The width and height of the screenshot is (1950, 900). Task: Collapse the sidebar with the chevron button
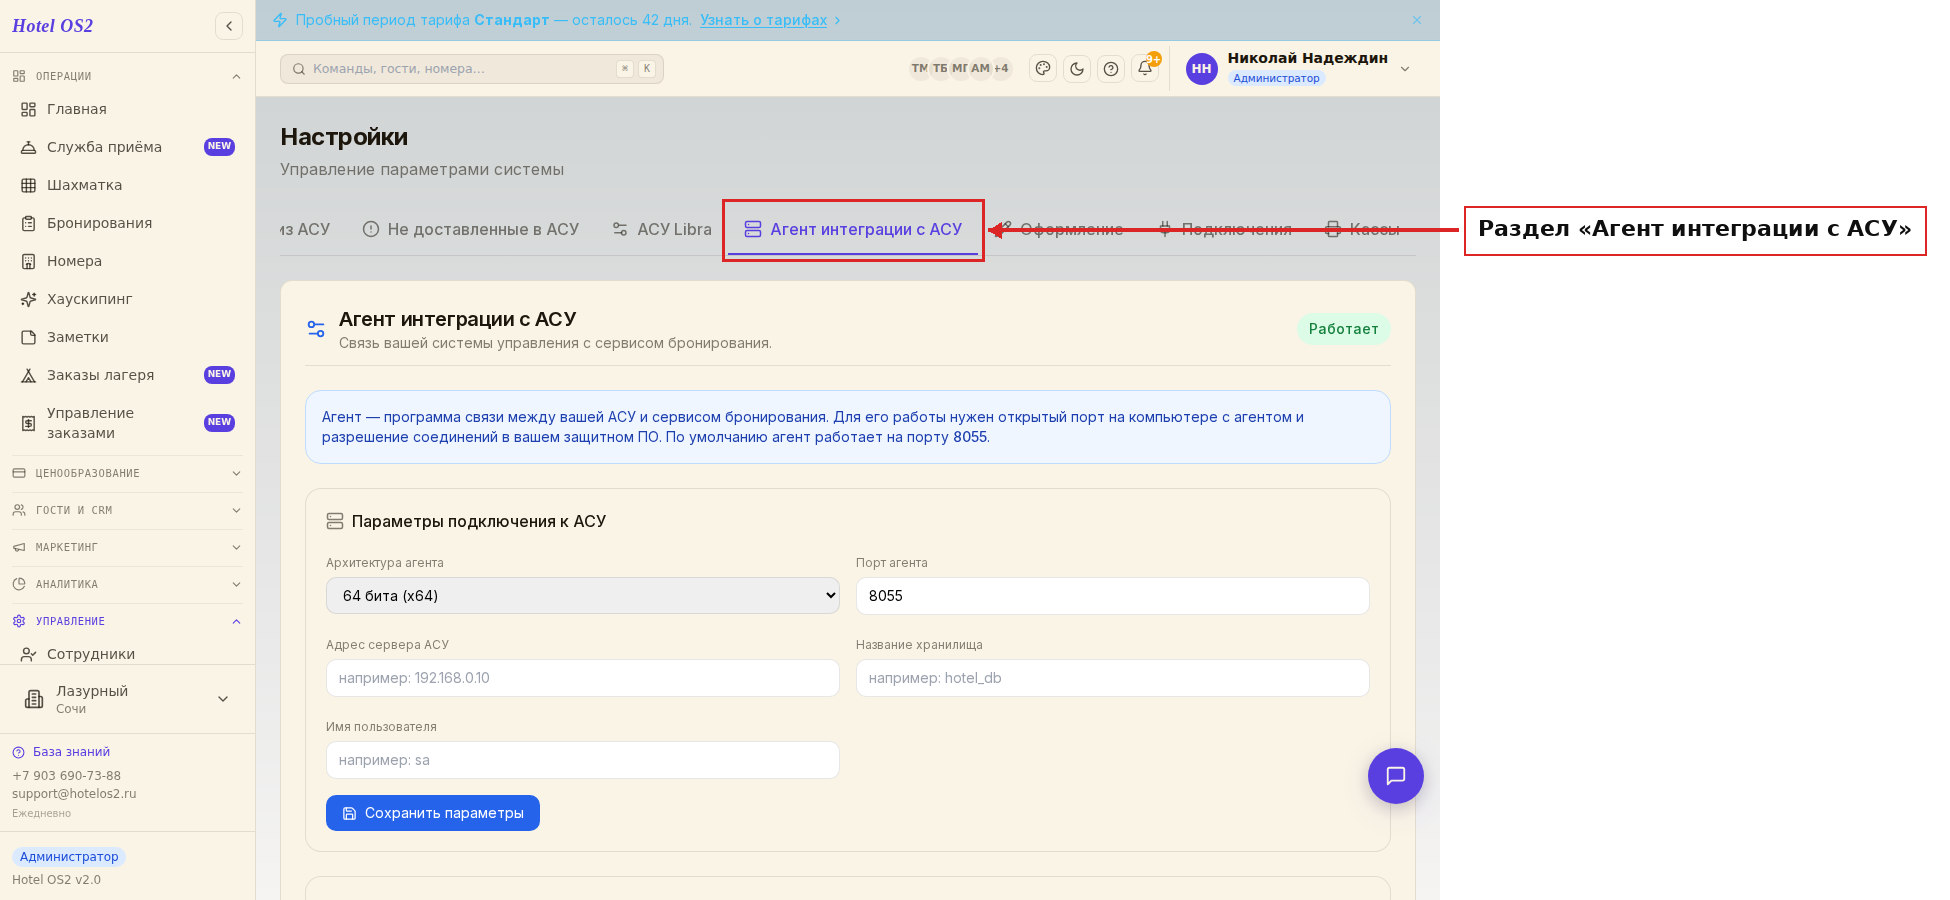(x=229, y=26)
